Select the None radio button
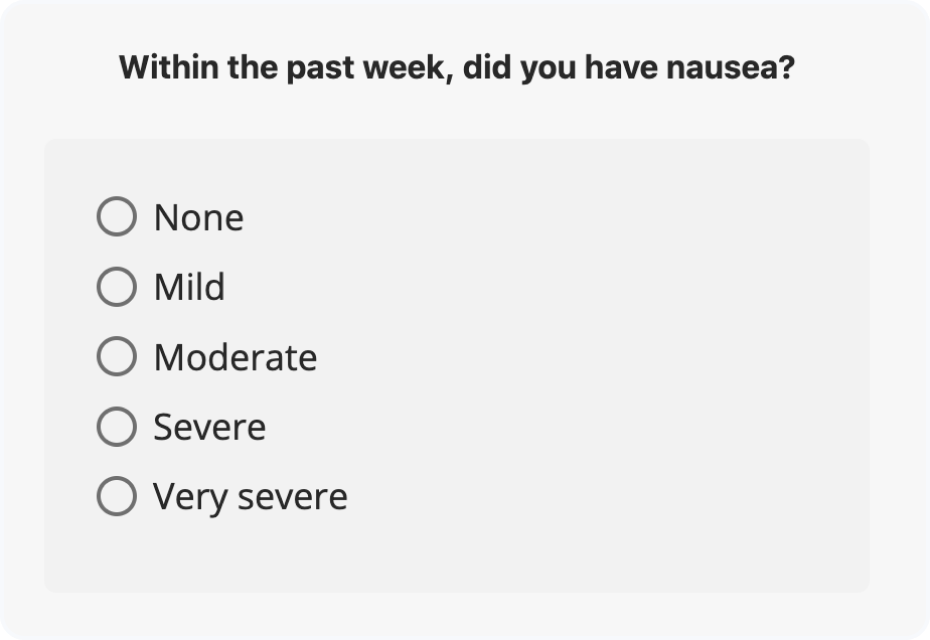 (x=117, y=216)
